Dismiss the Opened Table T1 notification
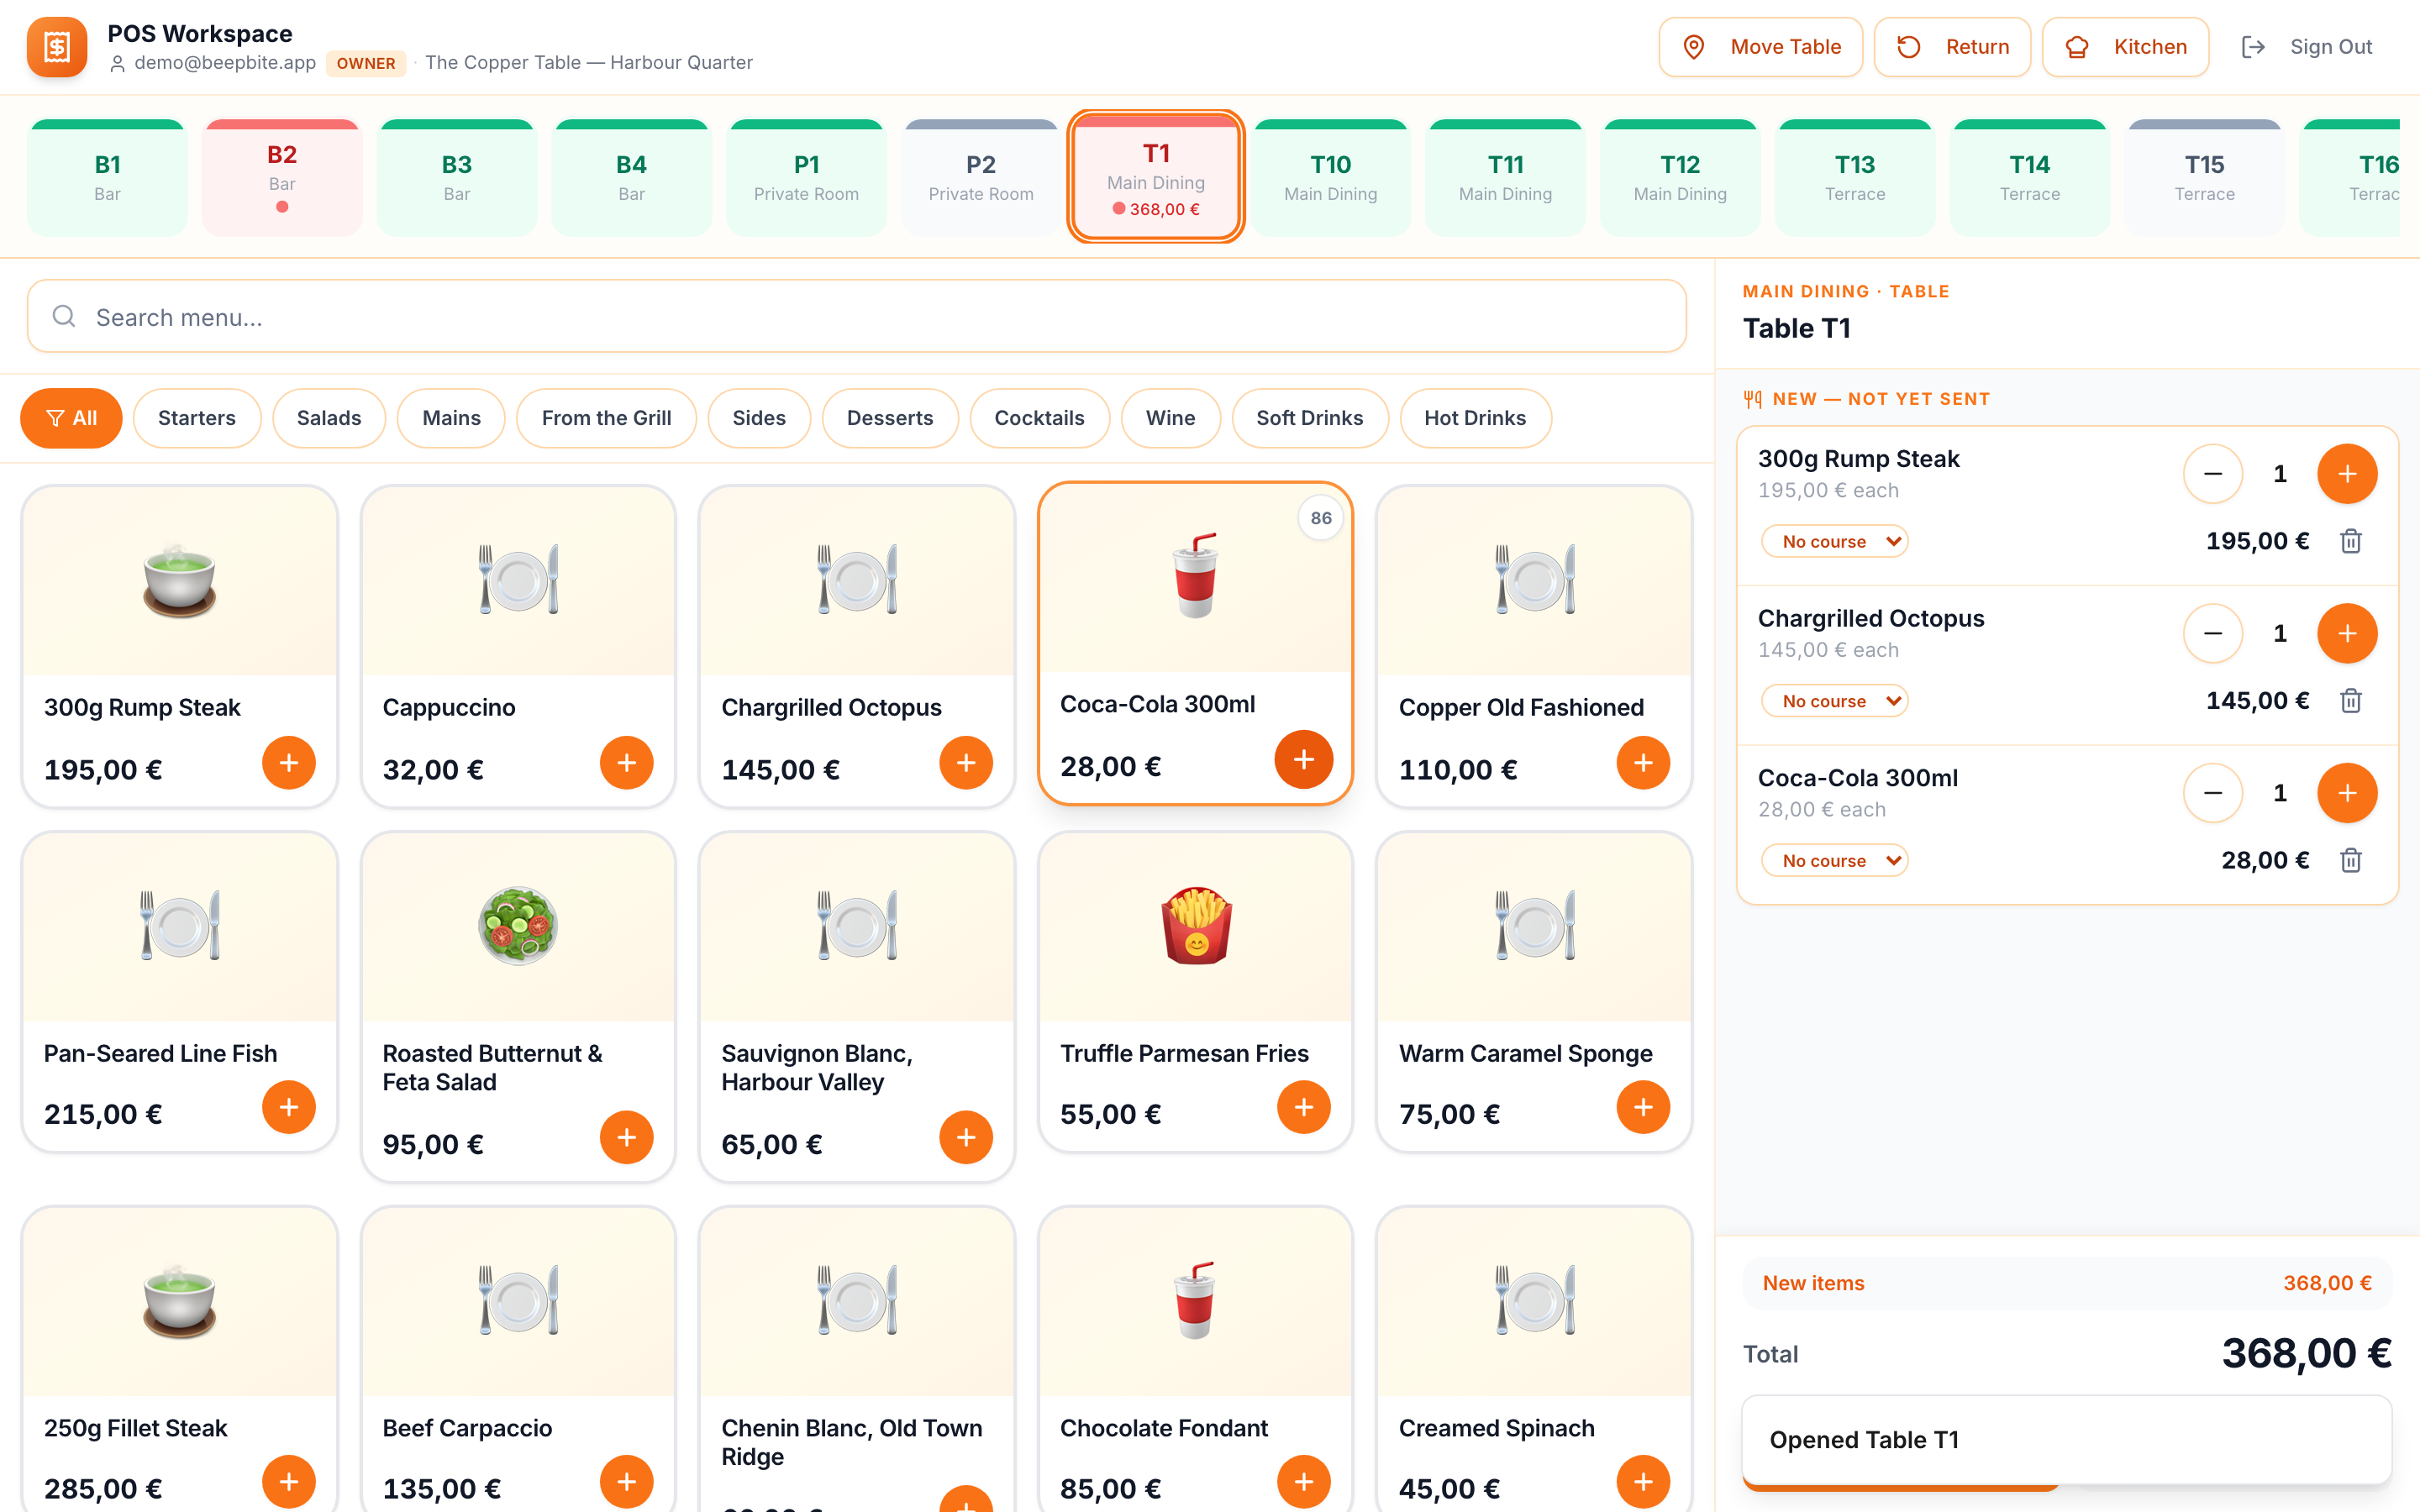 2067,1439
